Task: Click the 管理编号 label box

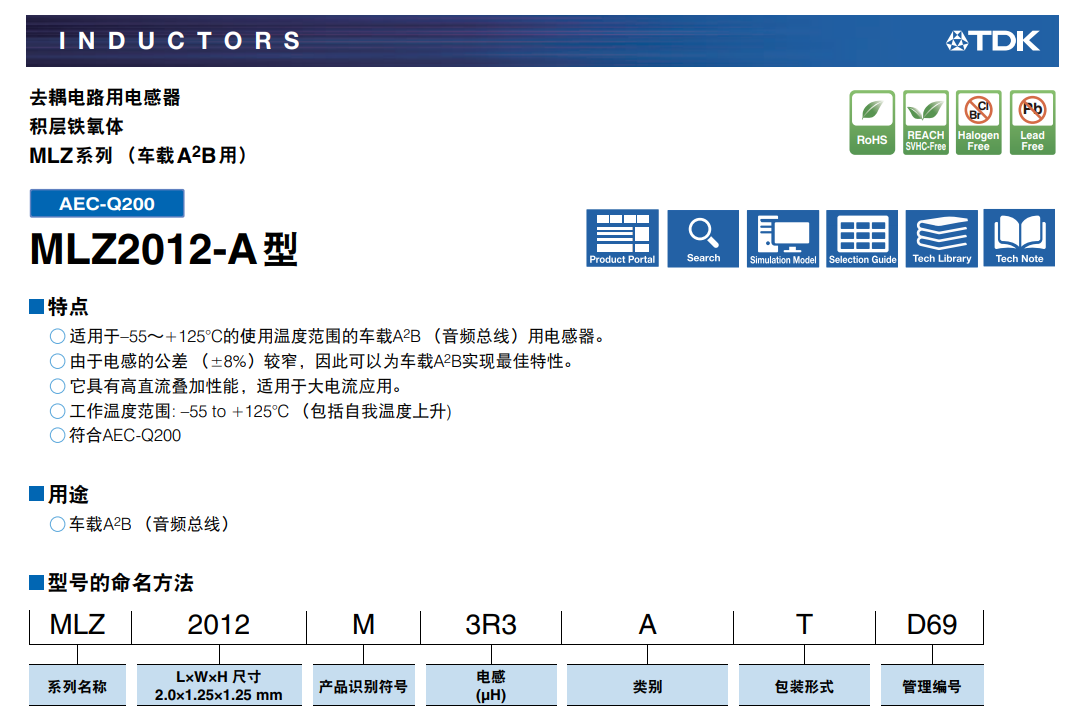Action: [x=932, y=685]
